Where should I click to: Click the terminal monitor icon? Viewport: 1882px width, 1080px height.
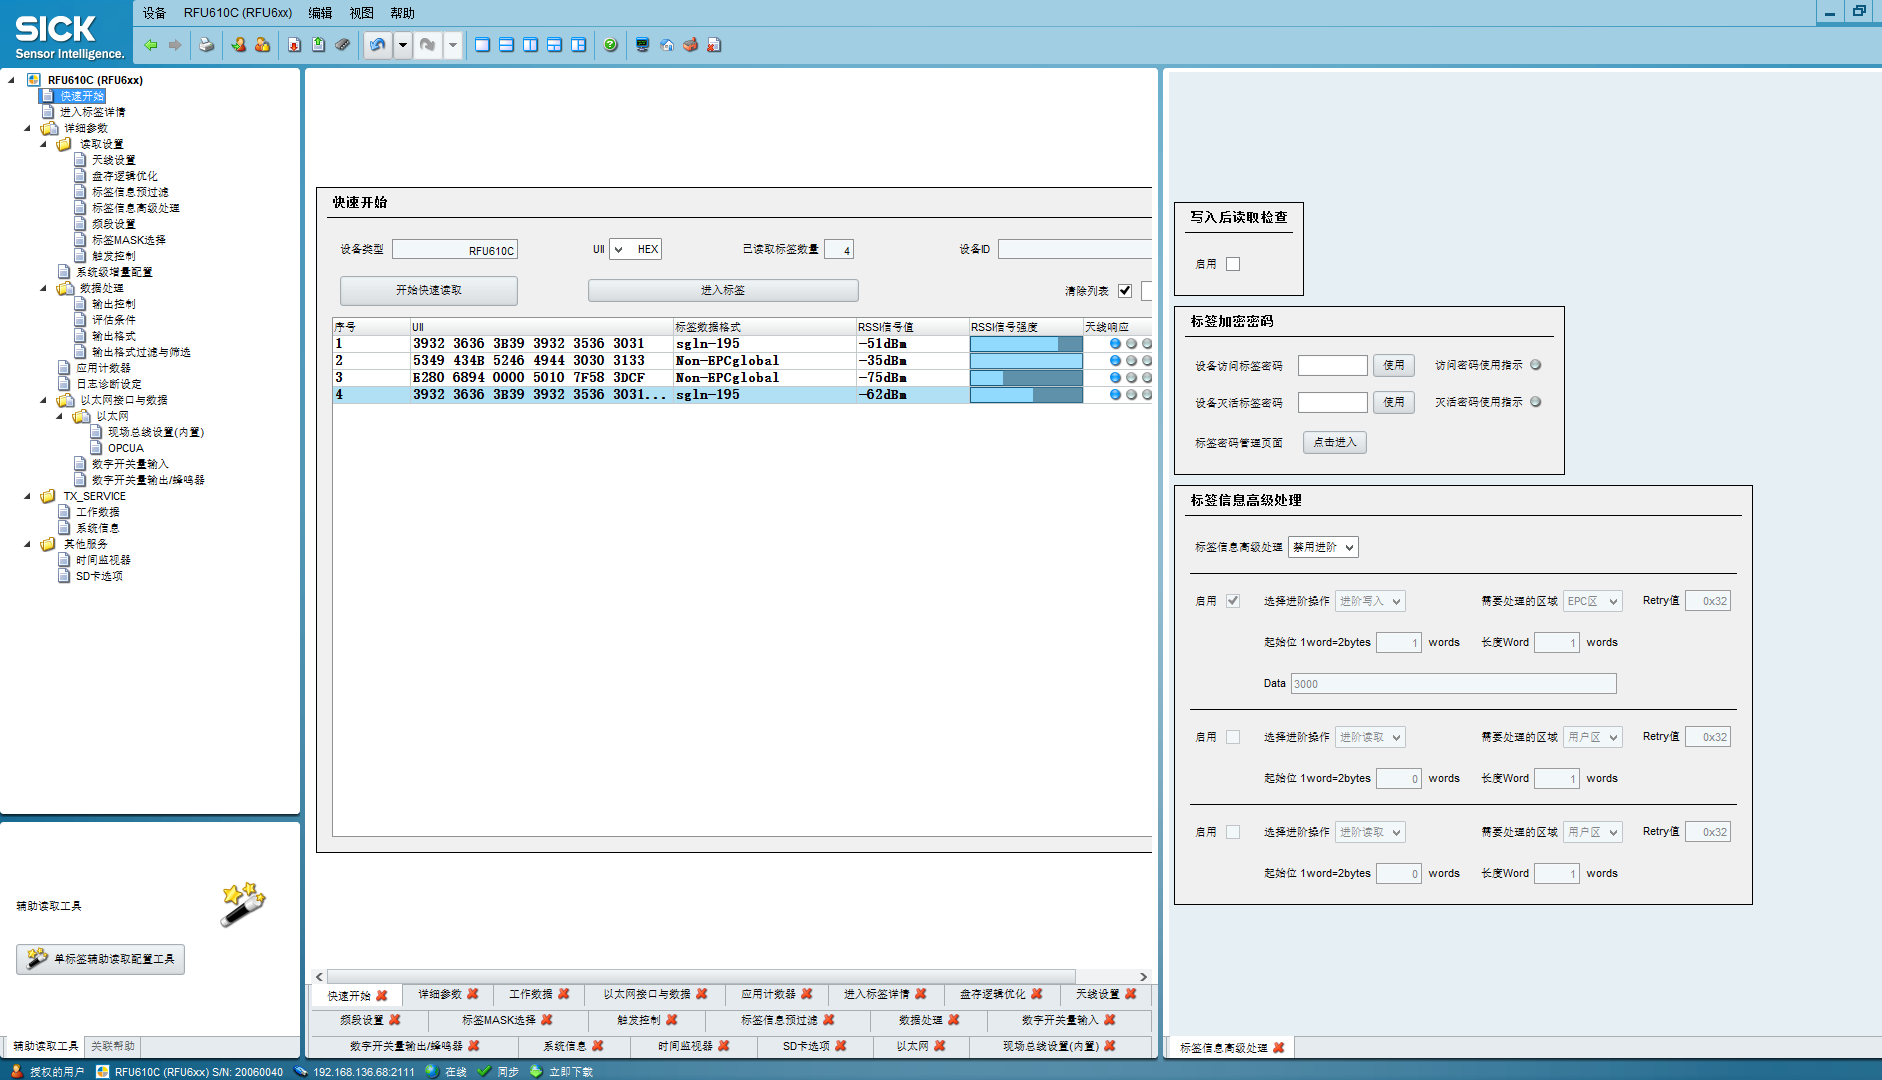coord(642,45)
